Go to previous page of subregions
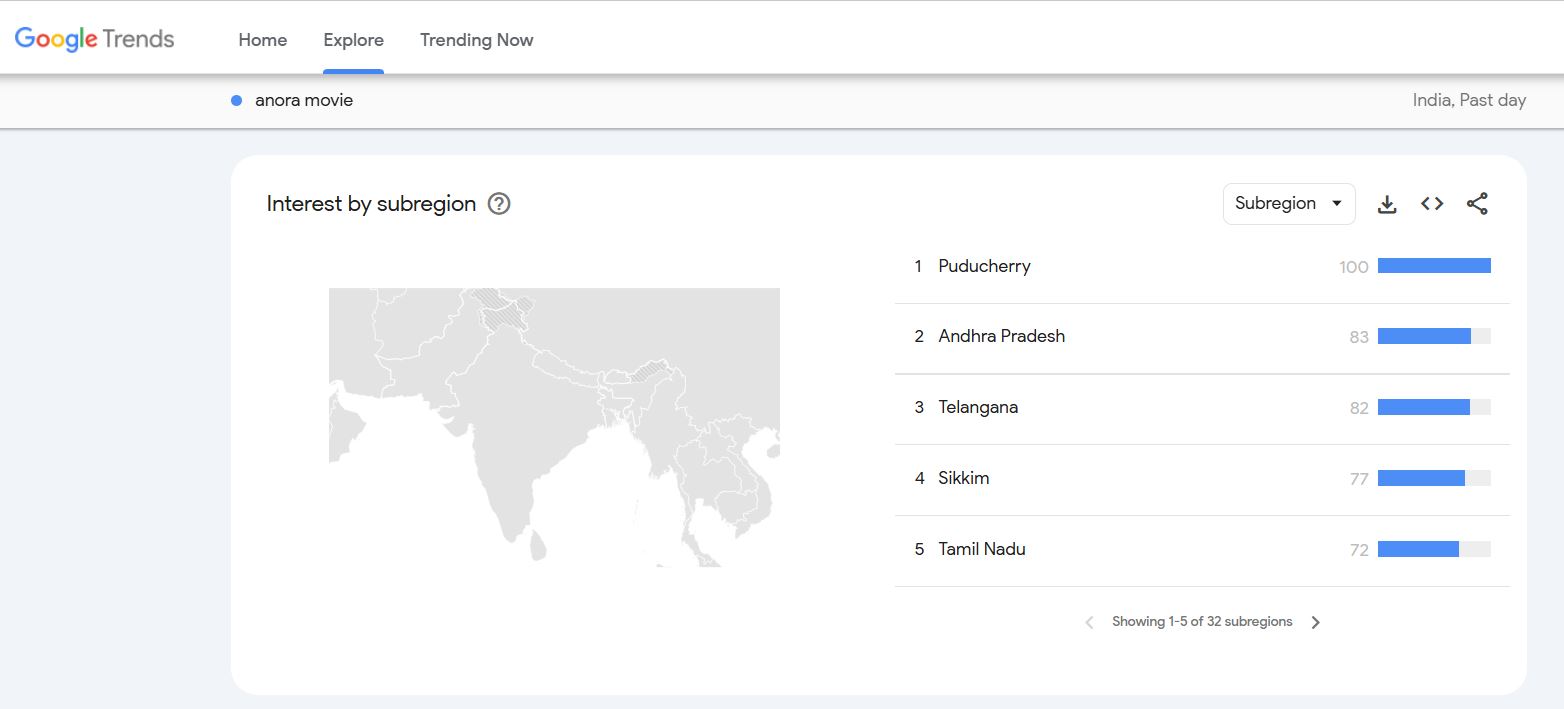Image resolution: width=1564 pixels, height=709 pixels. pyautogui.click(x=1089, y=622)
